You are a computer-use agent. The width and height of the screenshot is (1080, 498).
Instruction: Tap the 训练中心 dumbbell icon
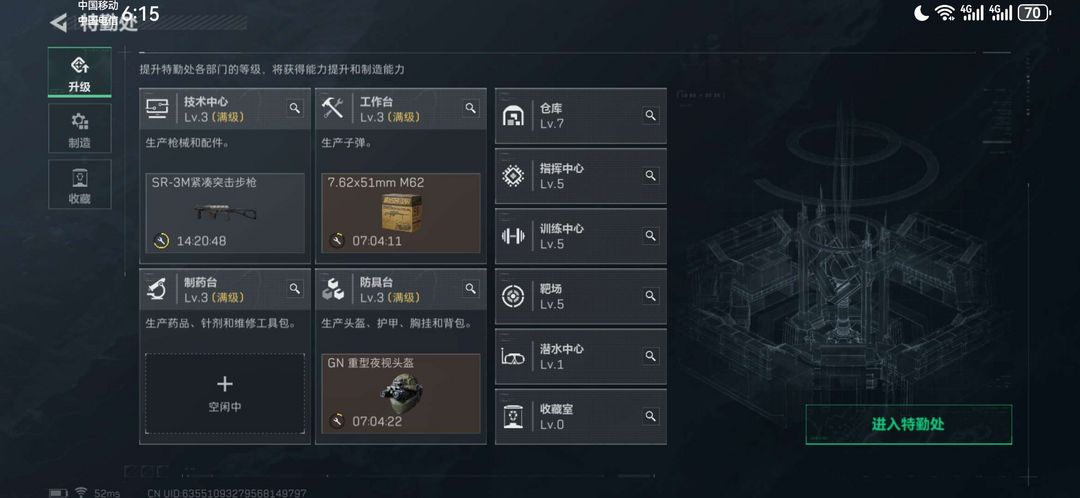(x=513, y=236)
